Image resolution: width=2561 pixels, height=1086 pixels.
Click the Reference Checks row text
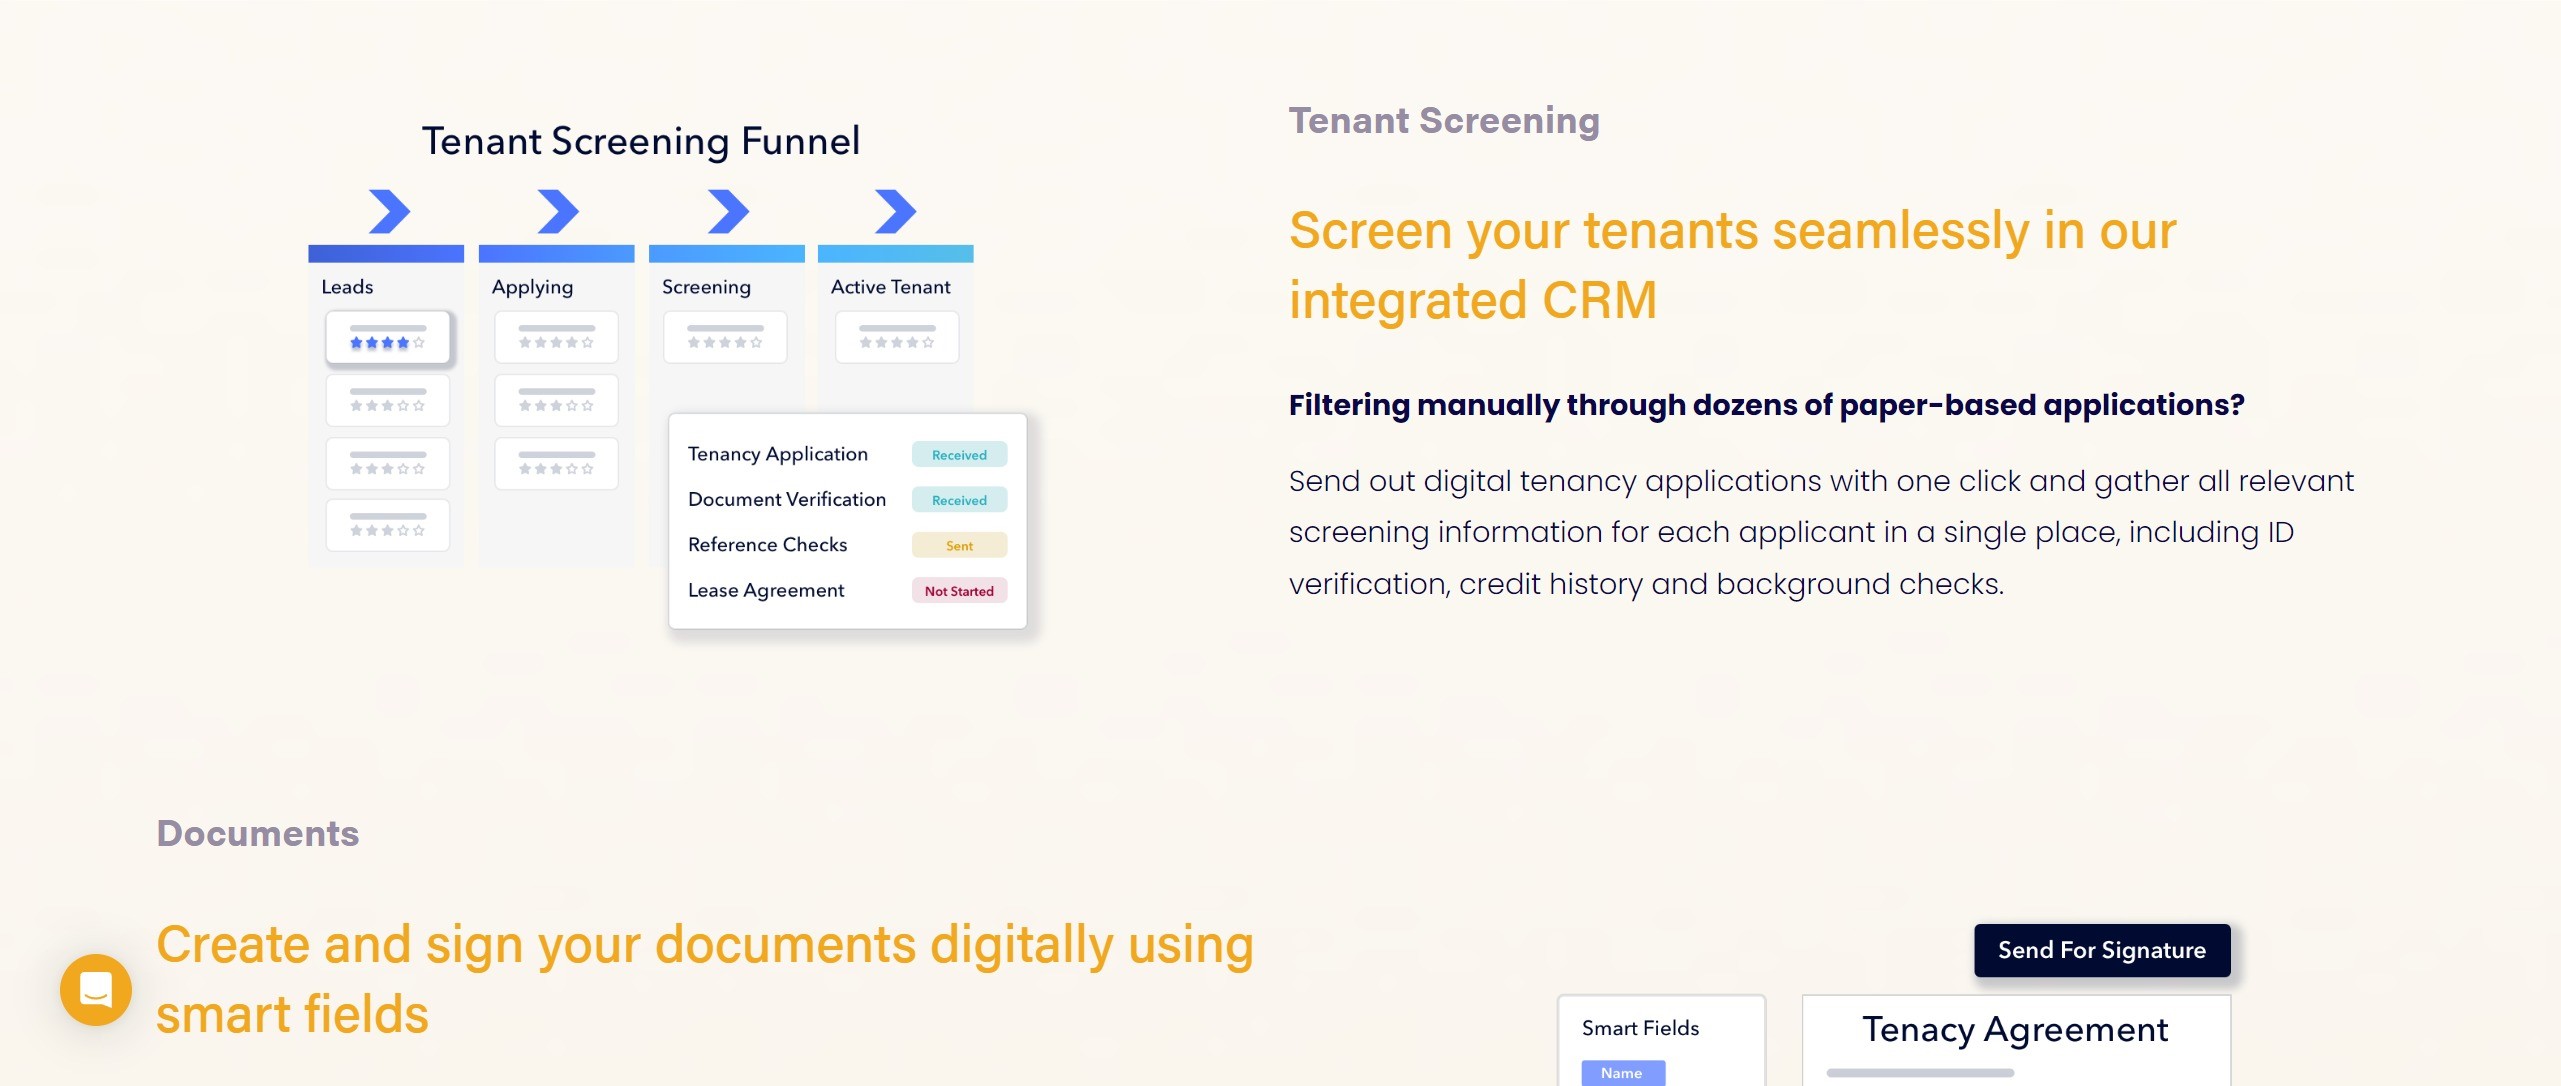[767, 545]
